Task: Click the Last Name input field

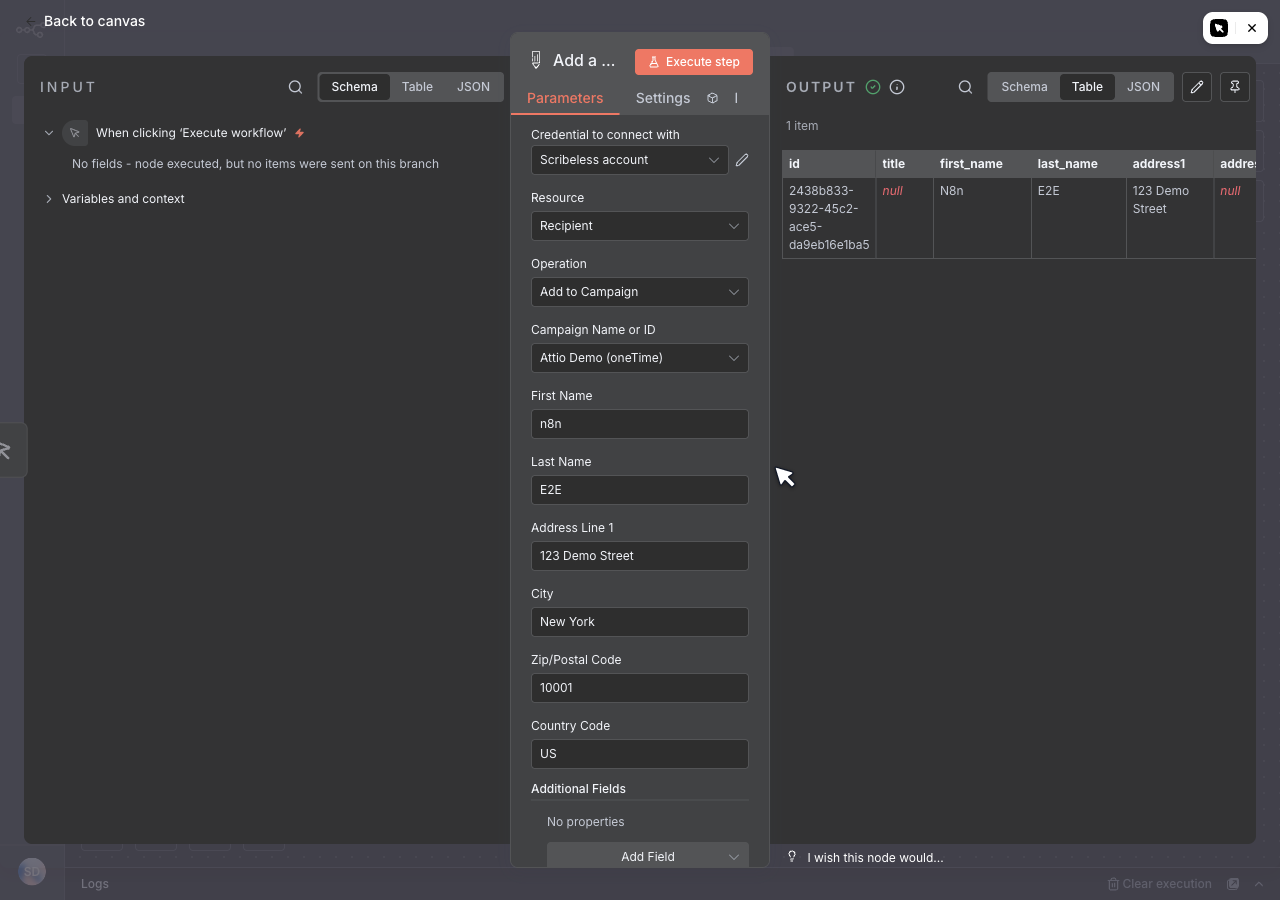Action: pos(640,490)
